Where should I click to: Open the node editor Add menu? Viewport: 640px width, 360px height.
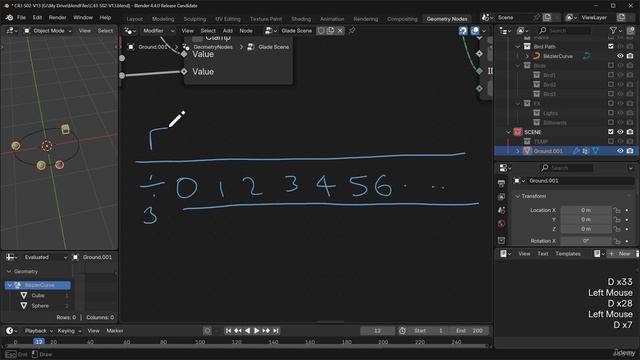click(227, 31)
